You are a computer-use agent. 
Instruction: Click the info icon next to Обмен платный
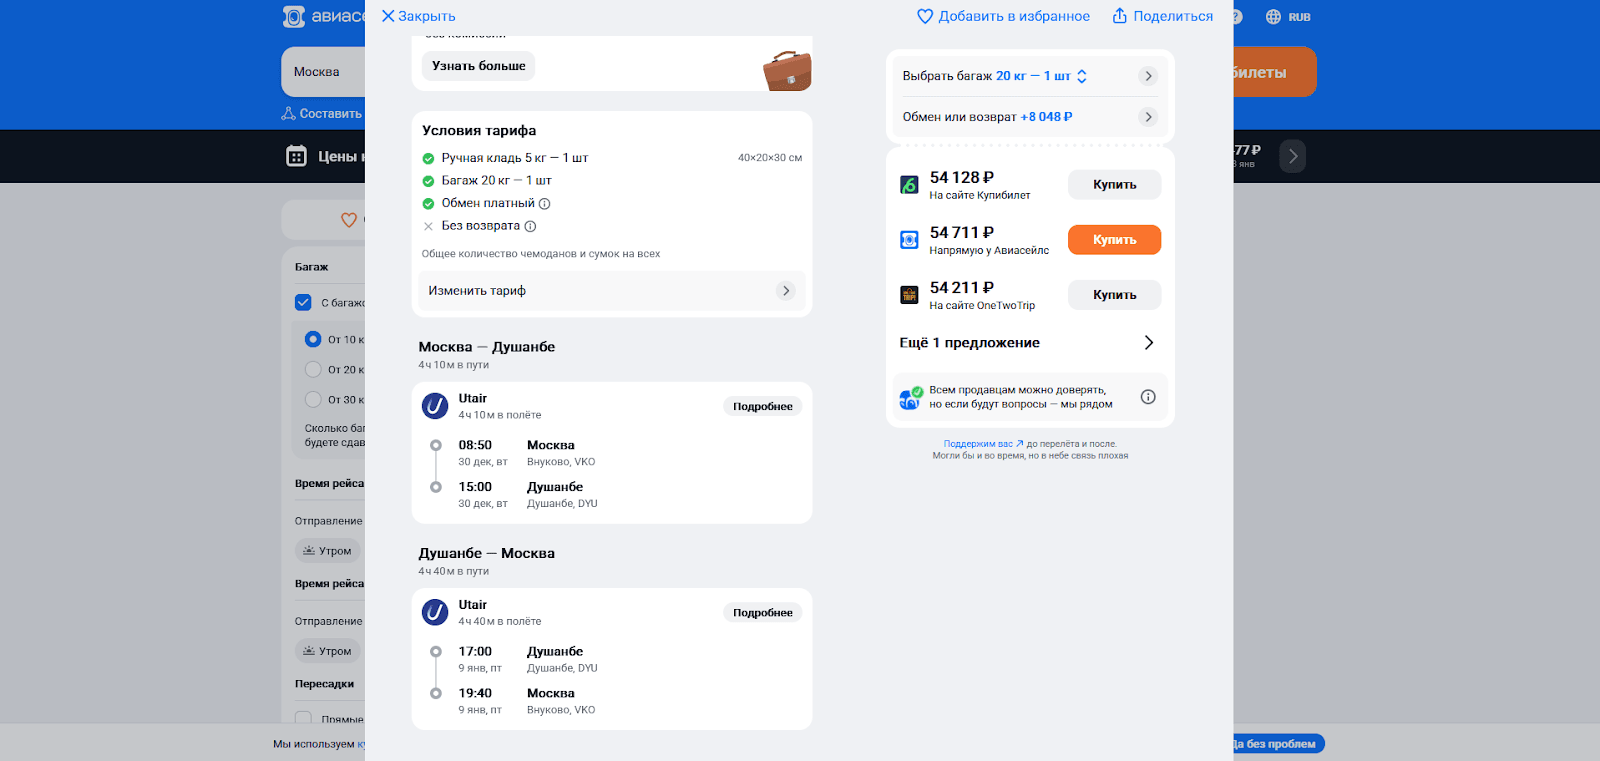[x=545, y=203]
